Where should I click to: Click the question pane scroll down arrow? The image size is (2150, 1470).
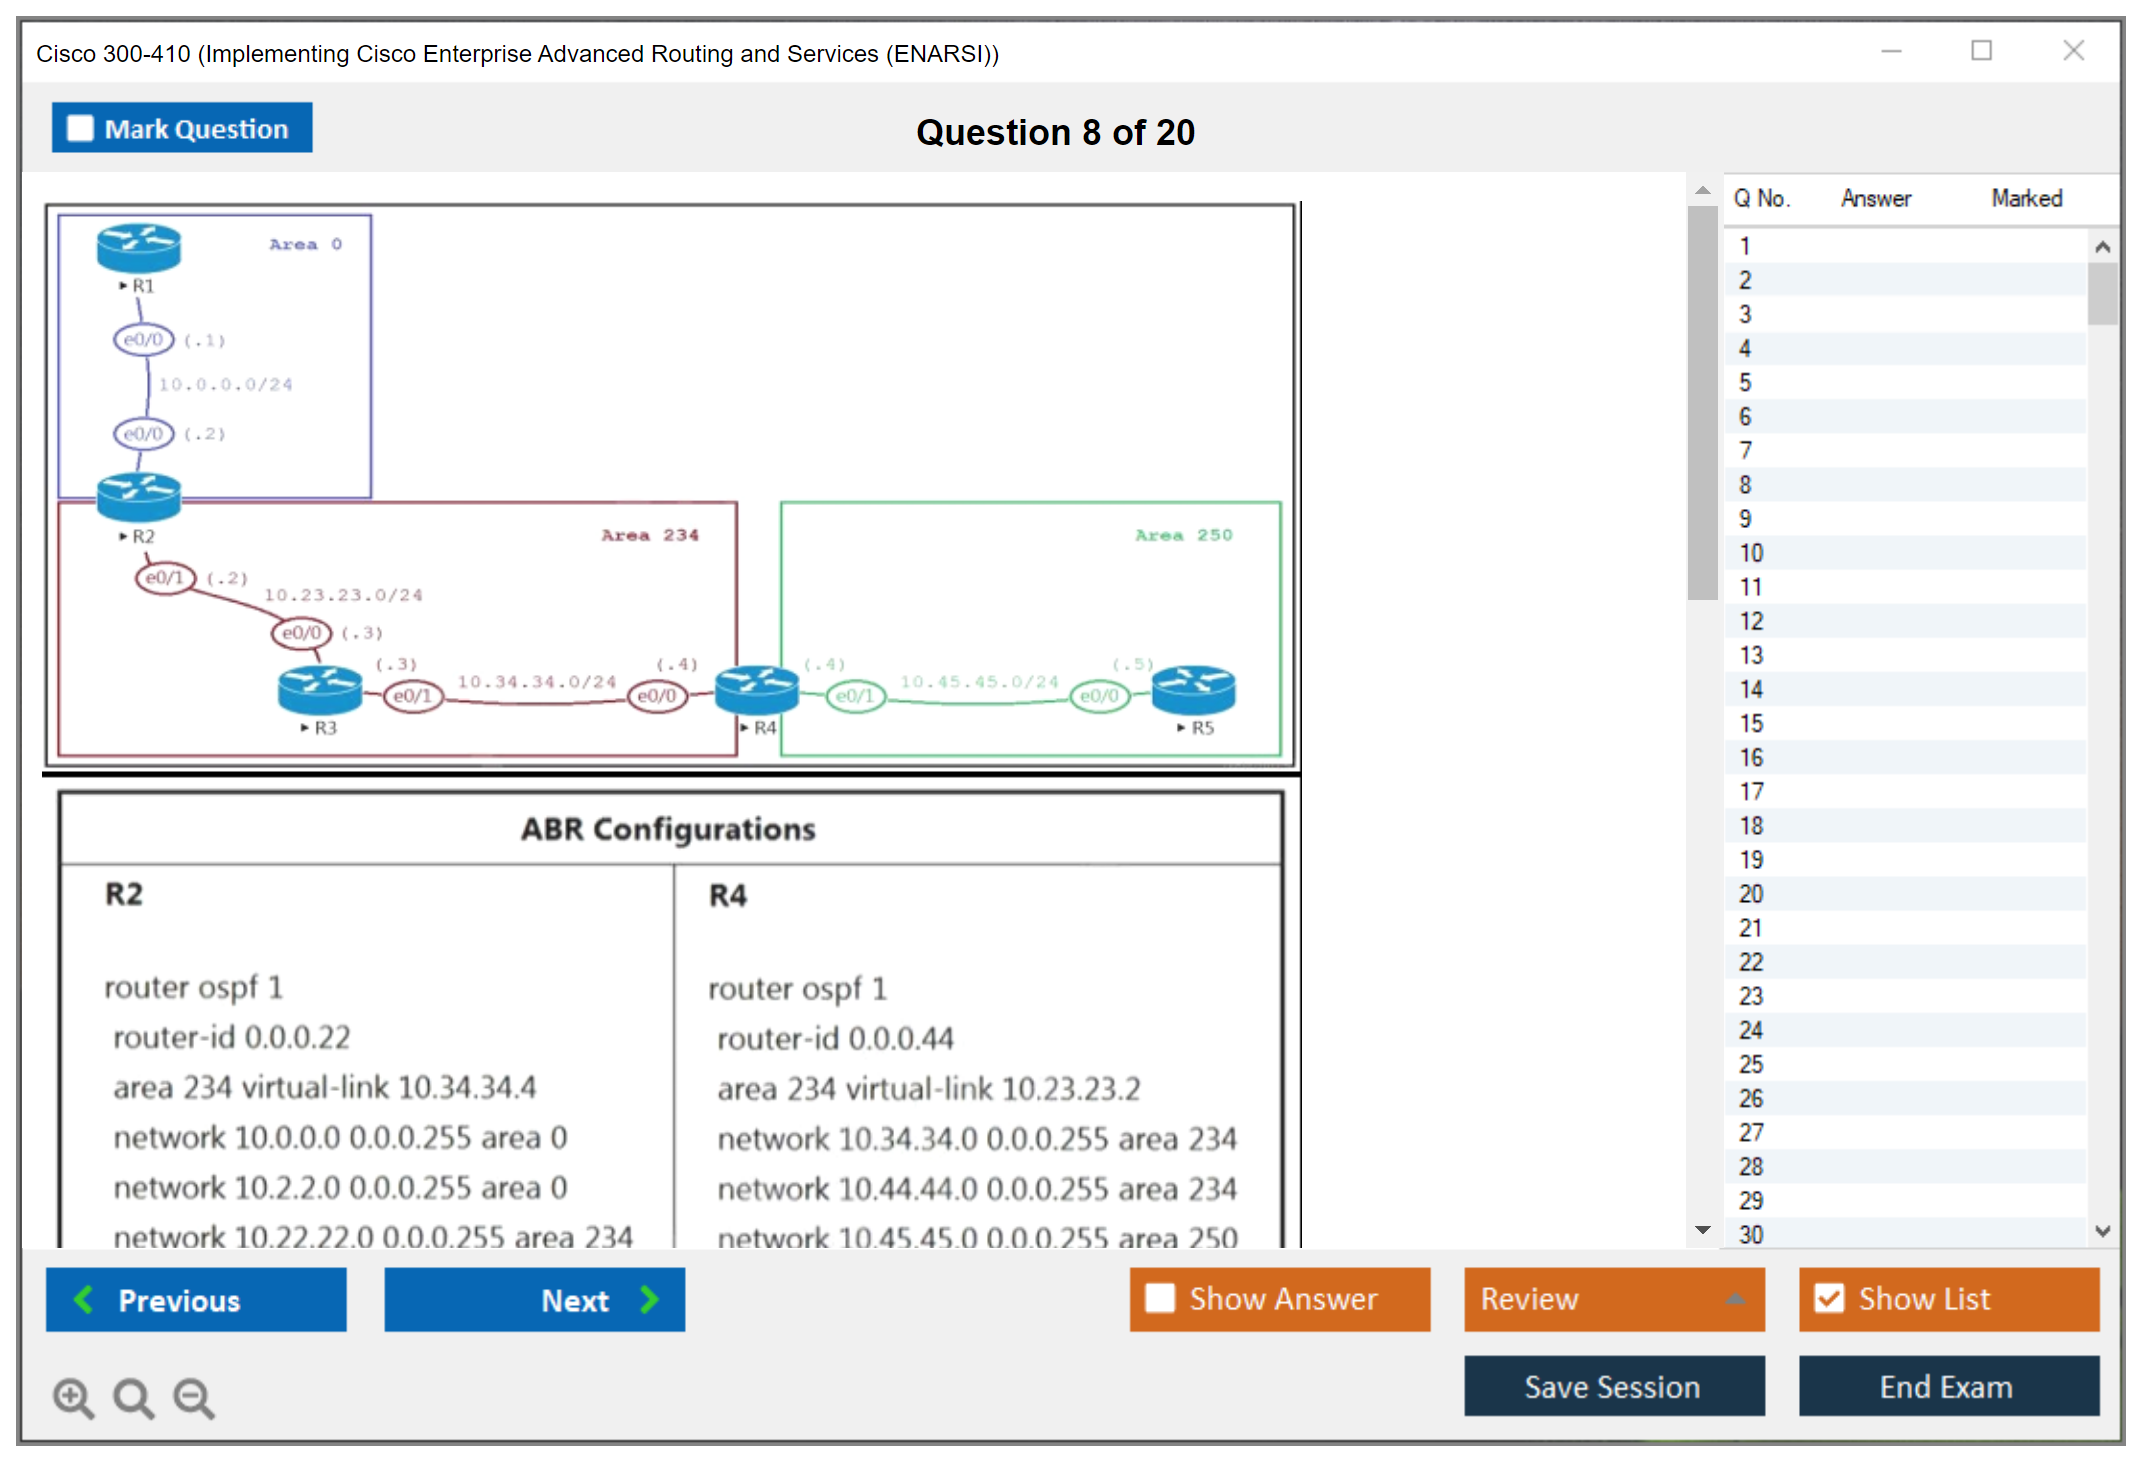point(1703,1229)
